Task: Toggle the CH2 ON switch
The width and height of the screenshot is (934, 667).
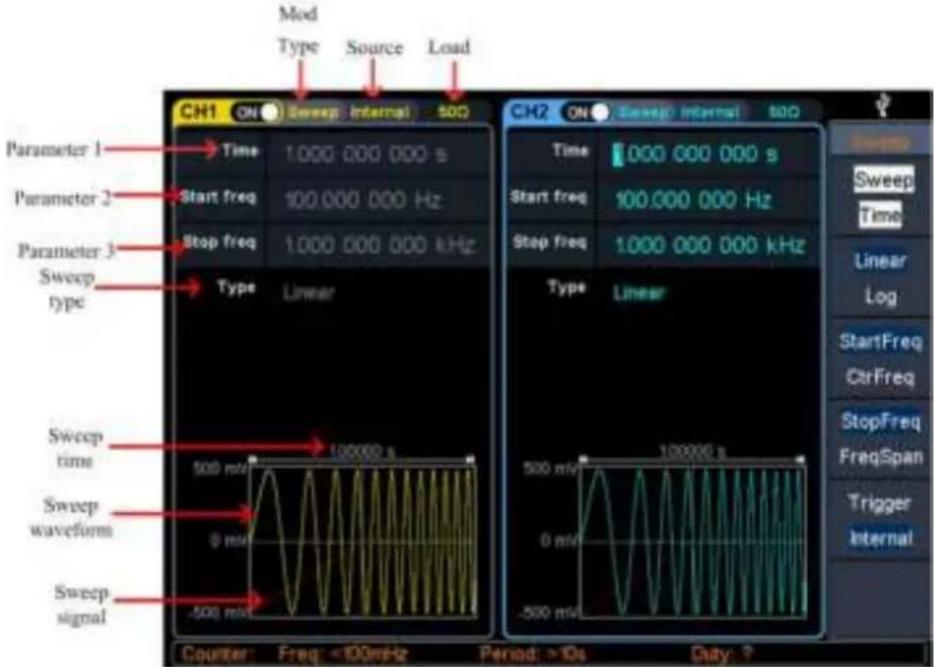Action: click(586, 112)
